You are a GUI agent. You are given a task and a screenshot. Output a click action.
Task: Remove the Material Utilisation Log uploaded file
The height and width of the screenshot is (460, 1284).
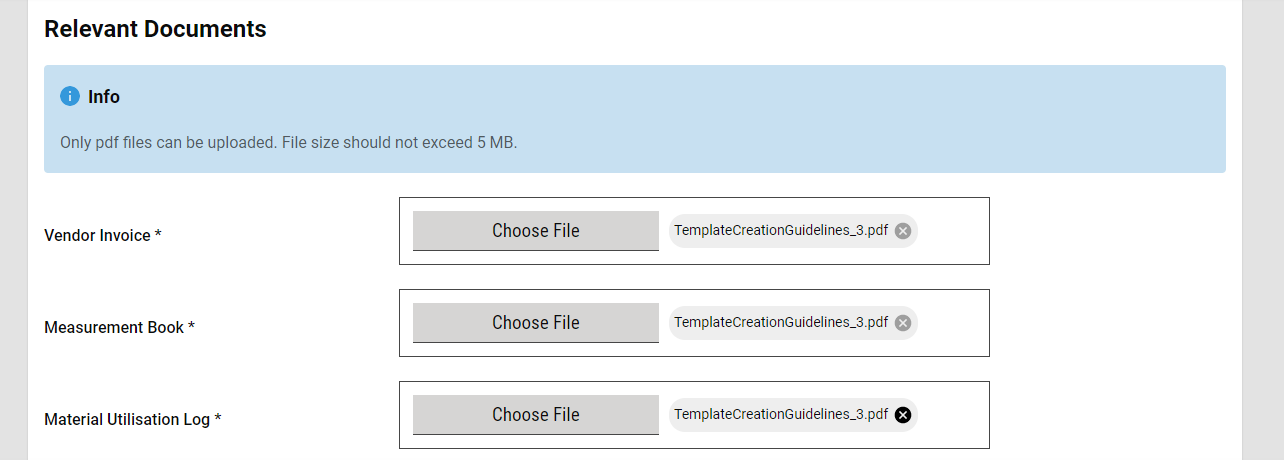[x=903, y=415]
